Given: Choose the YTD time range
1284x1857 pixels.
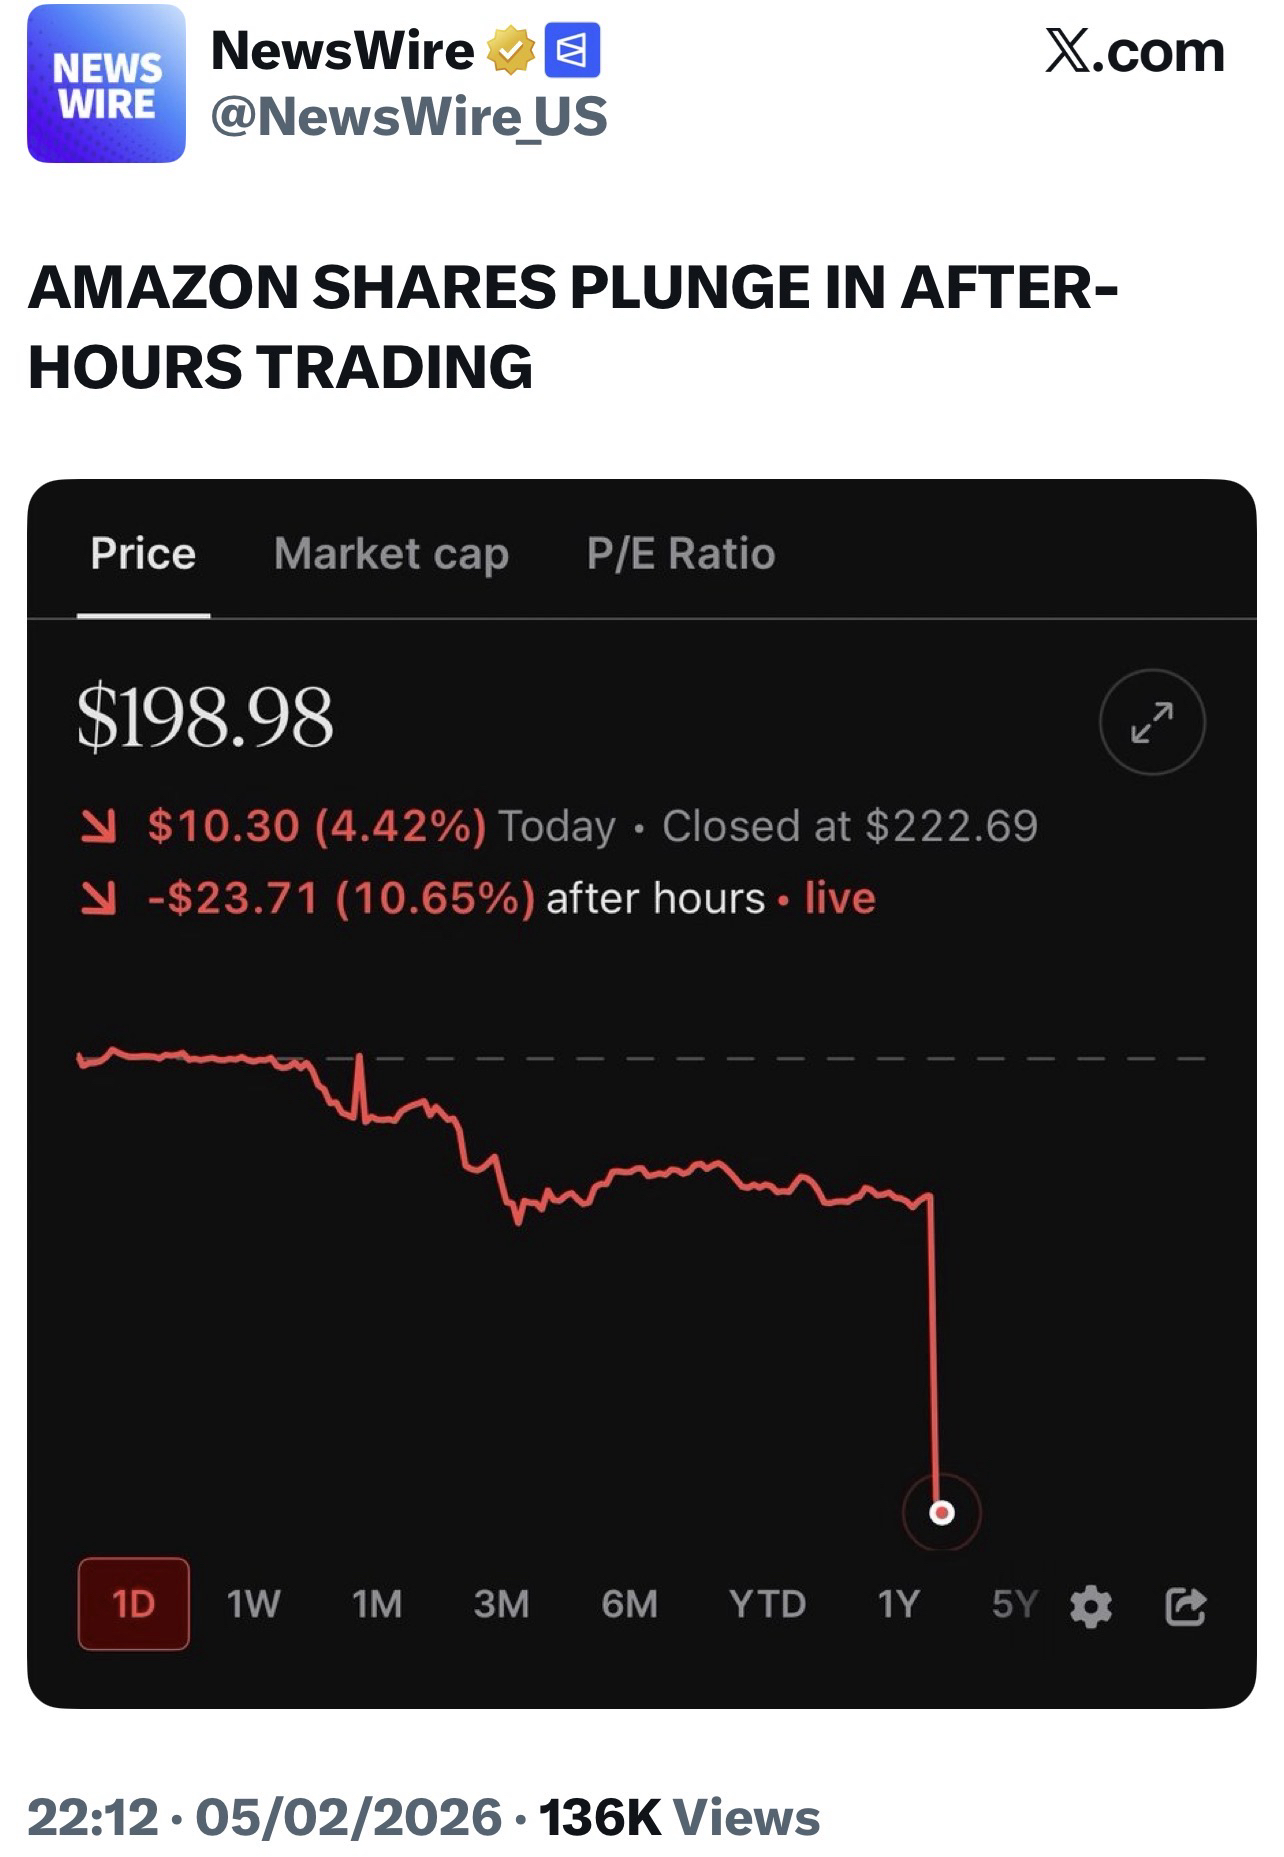Looking at the screenshot, I should point(767,1604).
